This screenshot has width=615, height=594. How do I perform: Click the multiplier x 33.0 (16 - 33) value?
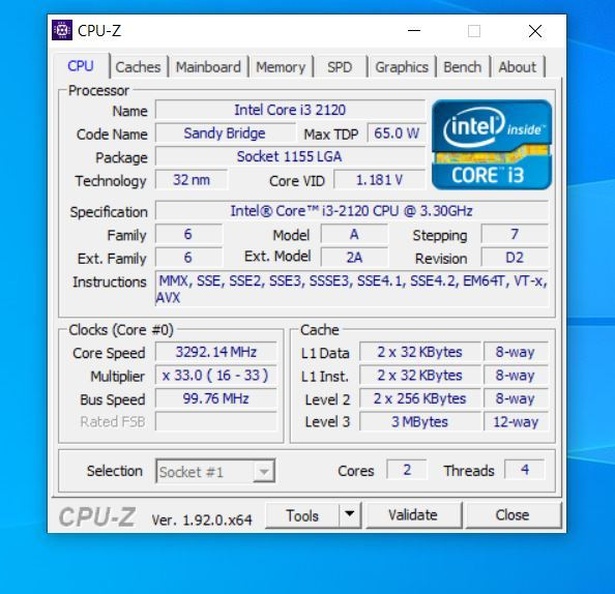216,375
